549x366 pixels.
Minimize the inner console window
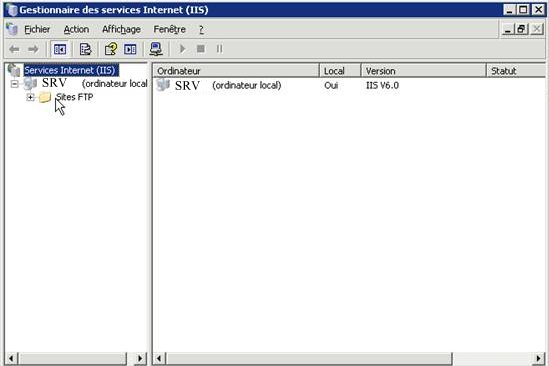click(x=507, y=29)
